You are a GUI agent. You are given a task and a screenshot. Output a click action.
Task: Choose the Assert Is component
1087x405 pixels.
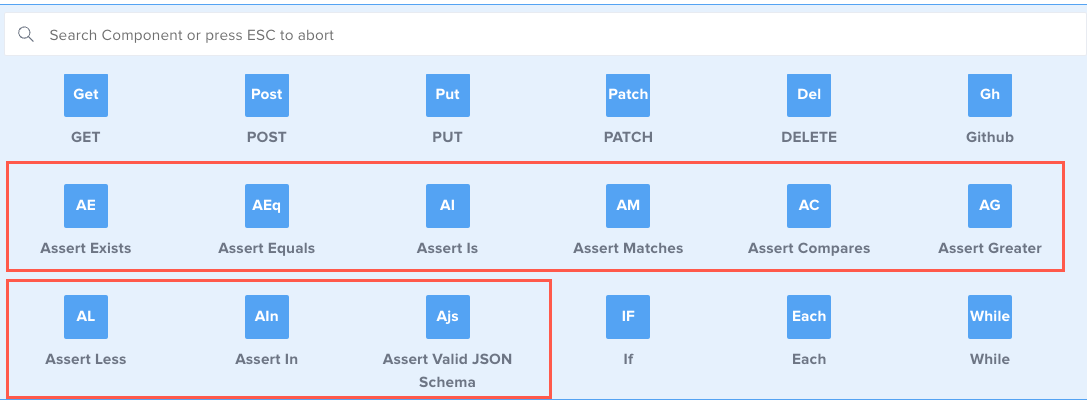(447, 206)
